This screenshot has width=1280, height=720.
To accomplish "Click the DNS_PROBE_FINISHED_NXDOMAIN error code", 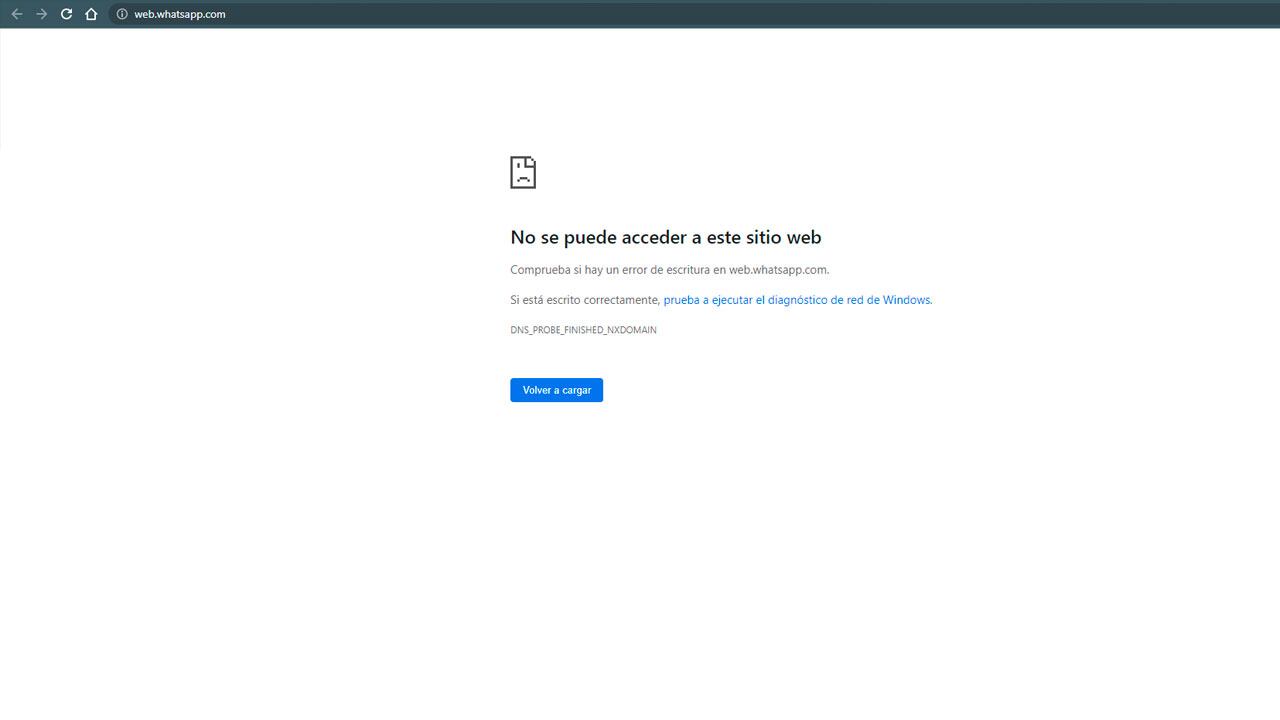I will pos(583,329).
